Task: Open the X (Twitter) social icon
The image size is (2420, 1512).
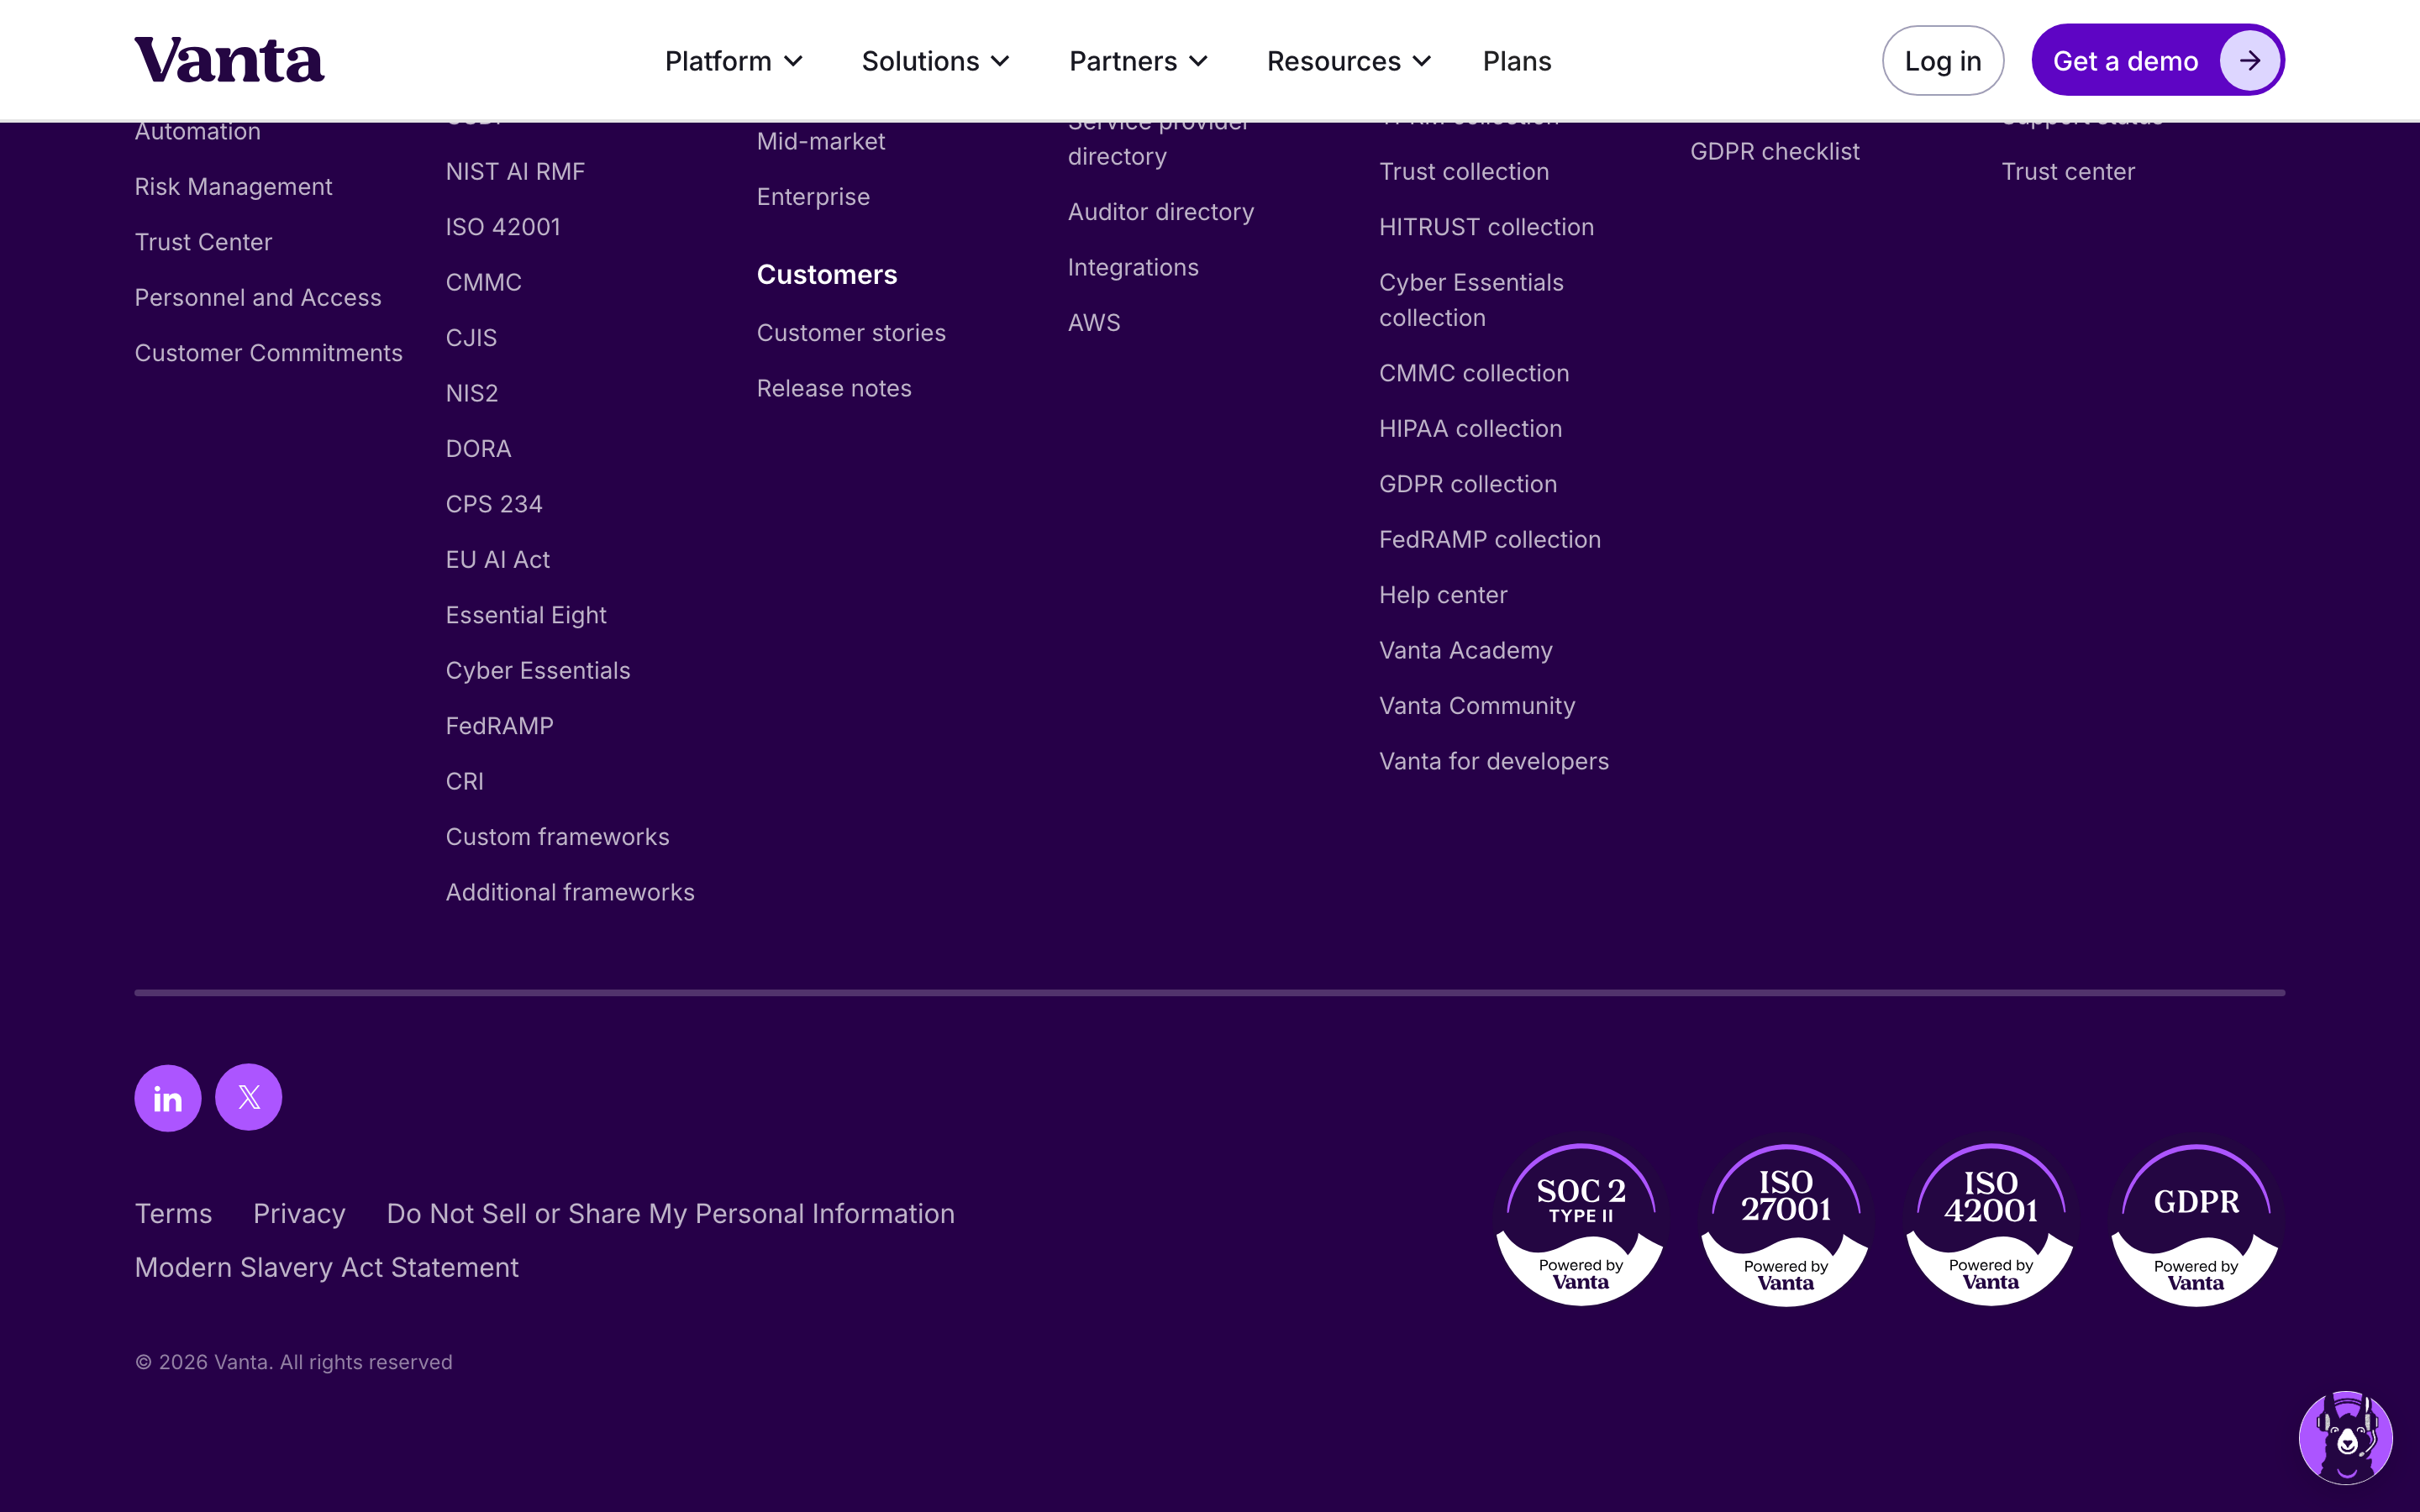Action: (249, 1097)
